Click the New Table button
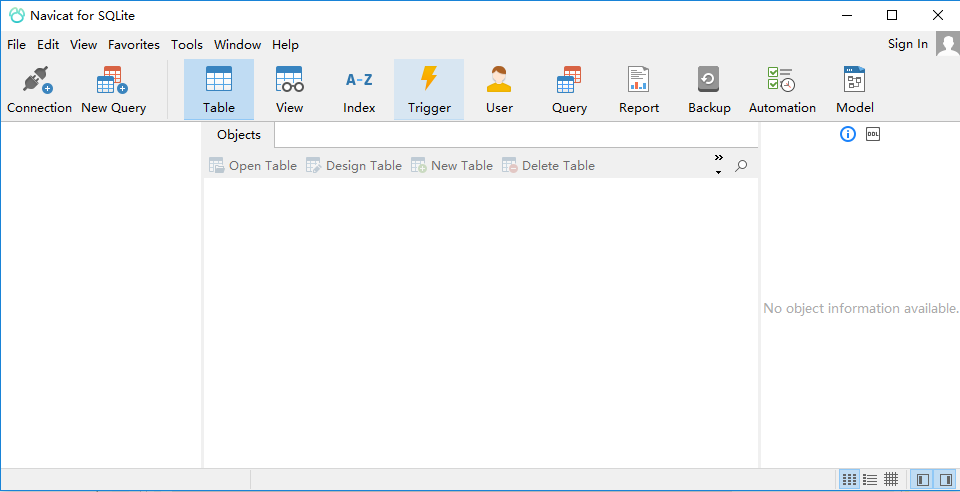 452,165
